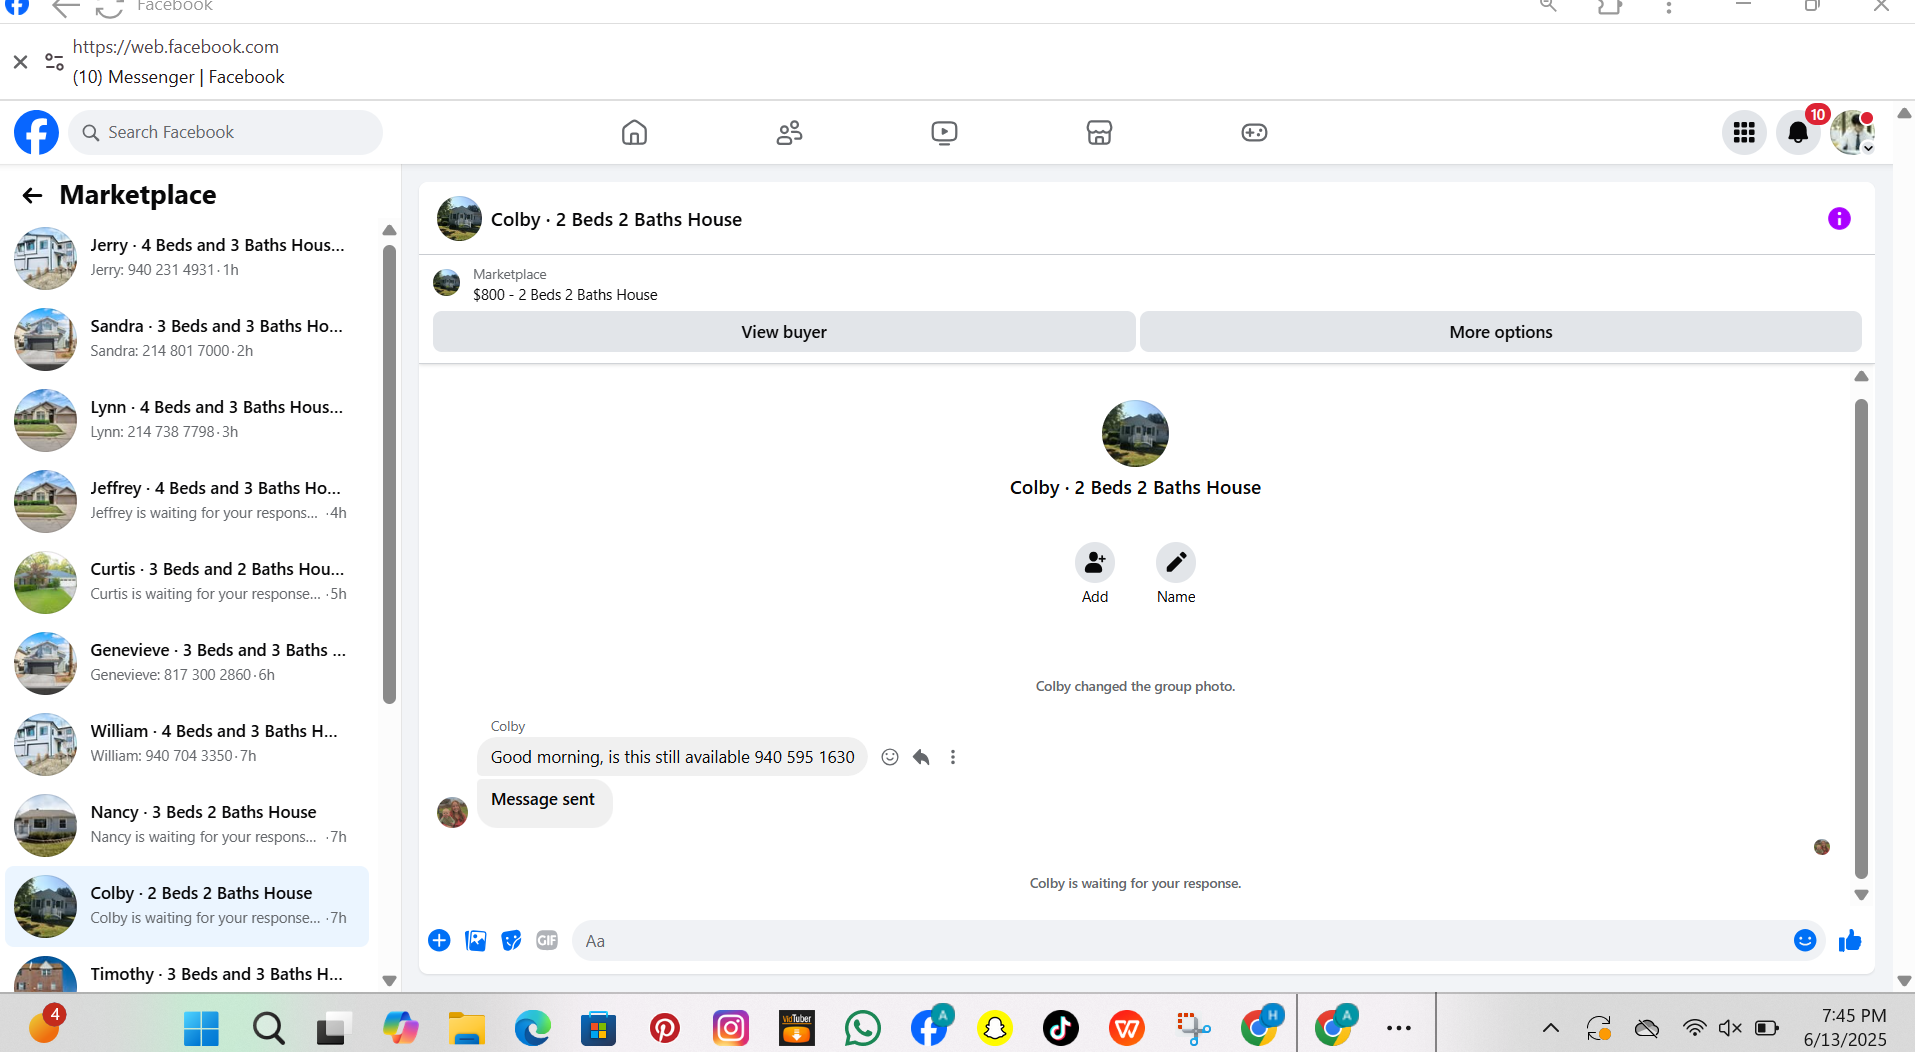The height and width of the screenshot is (1052, 1915).
Task: Open Pinterest from the taskbar
Action: click(x=664, y=1027)
